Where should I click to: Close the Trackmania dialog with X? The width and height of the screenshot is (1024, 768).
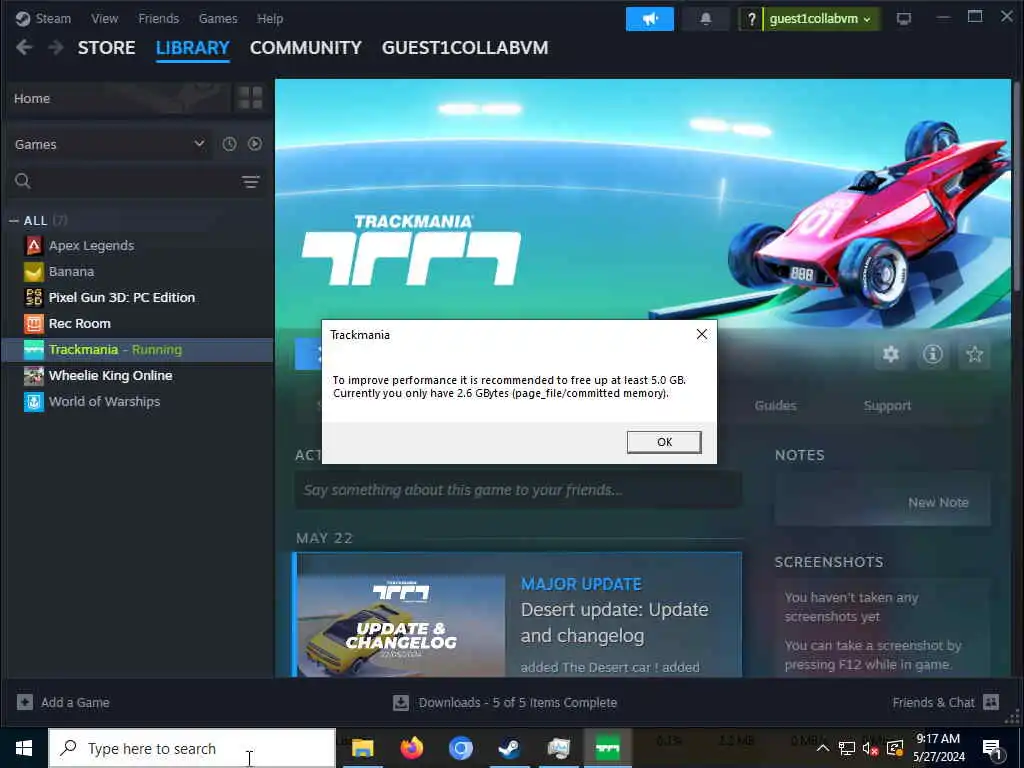click(702, 334)
